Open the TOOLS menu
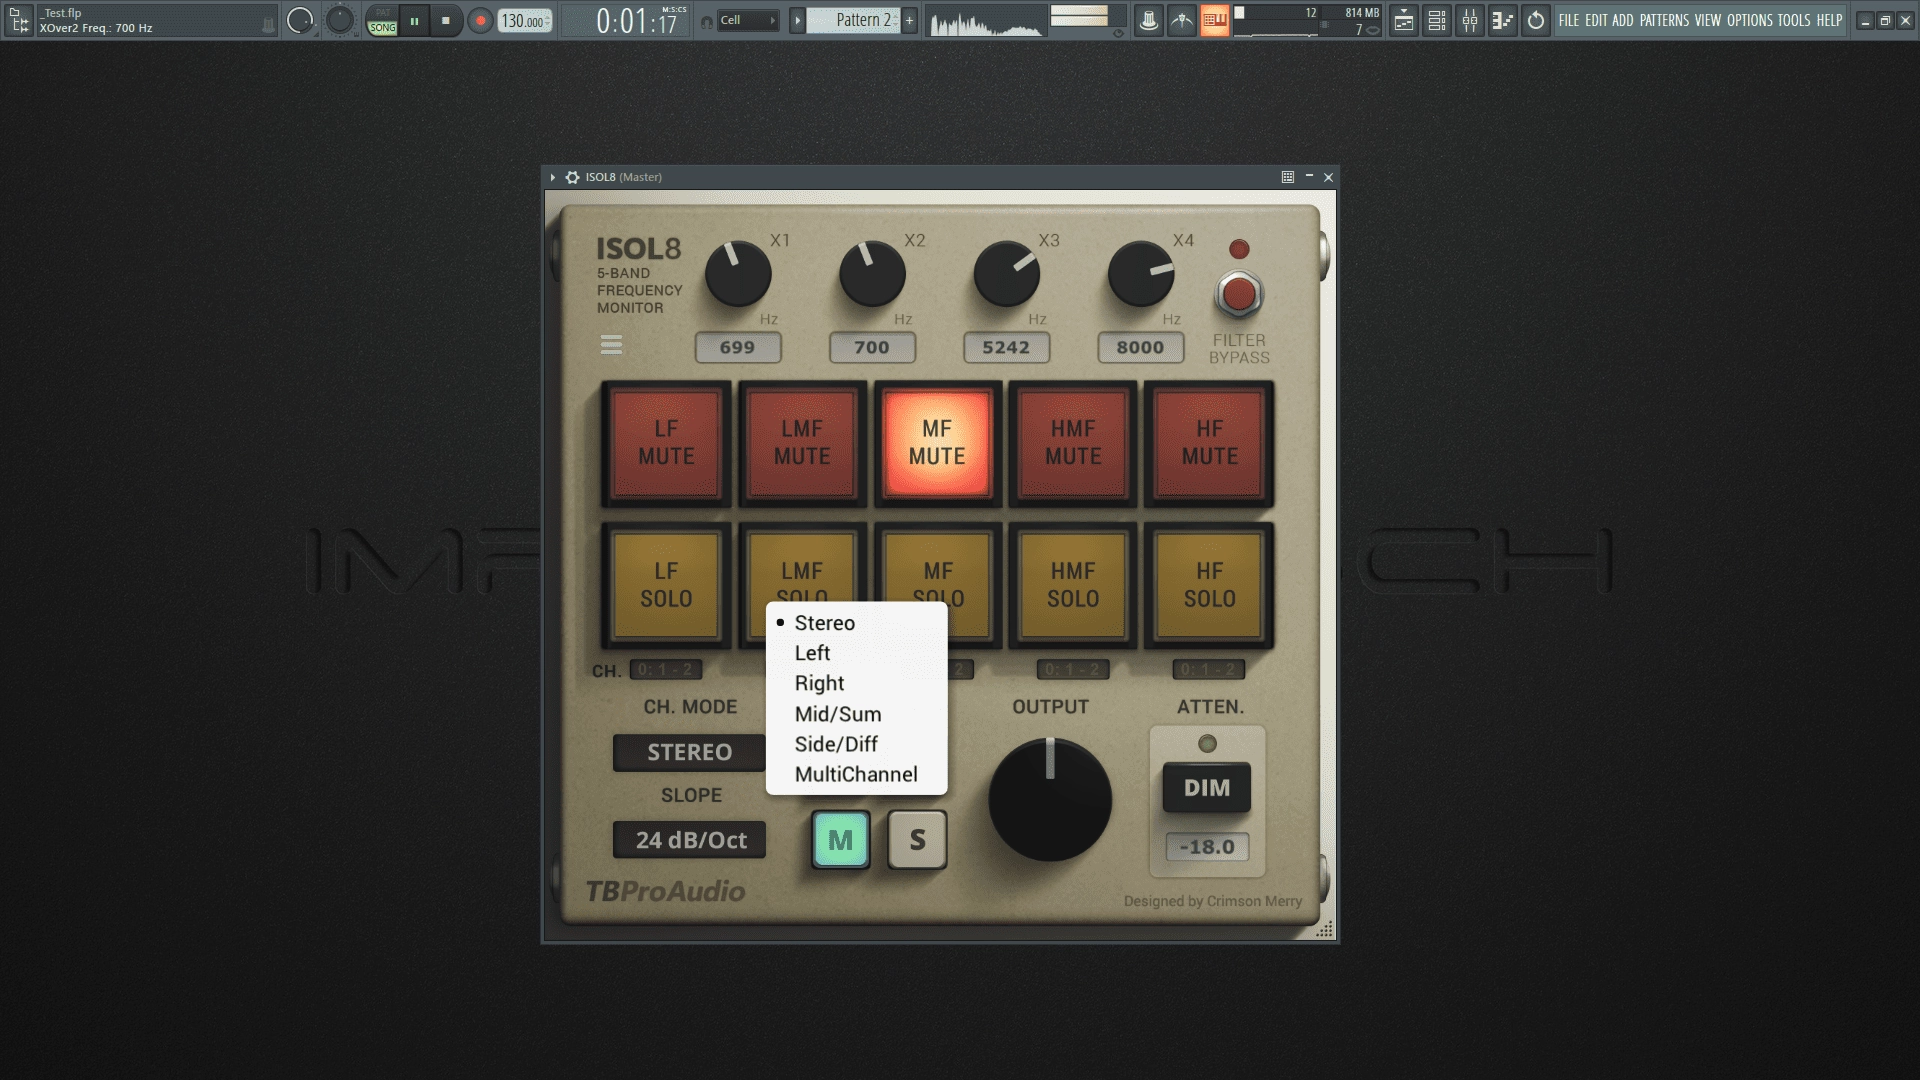1920x1080 pixels. [1794, 20]
